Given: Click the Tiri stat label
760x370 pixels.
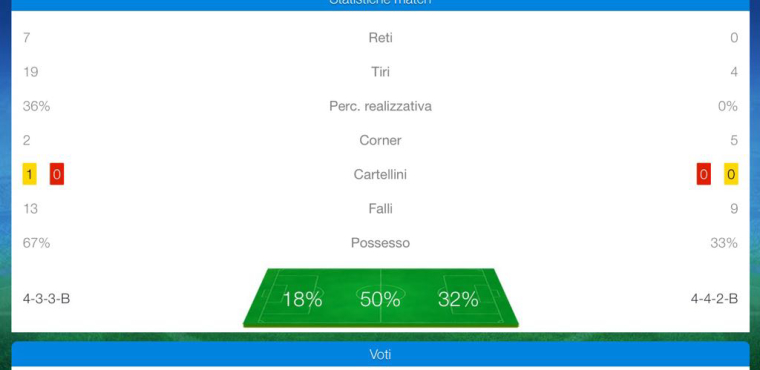Looking at the screenshot, I should click(x=380, y=72).
